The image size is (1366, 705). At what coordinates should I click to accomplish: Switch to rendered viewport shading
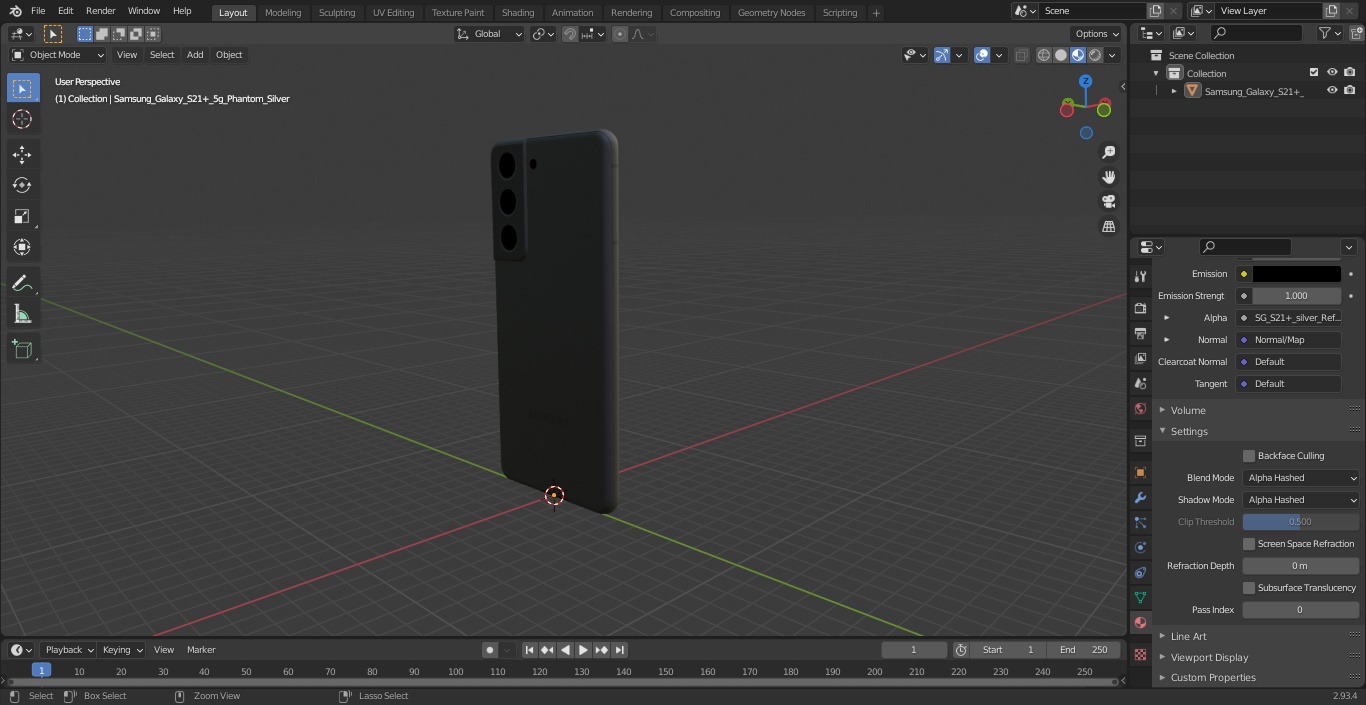pyautogui.click(x=1095, y=55)
